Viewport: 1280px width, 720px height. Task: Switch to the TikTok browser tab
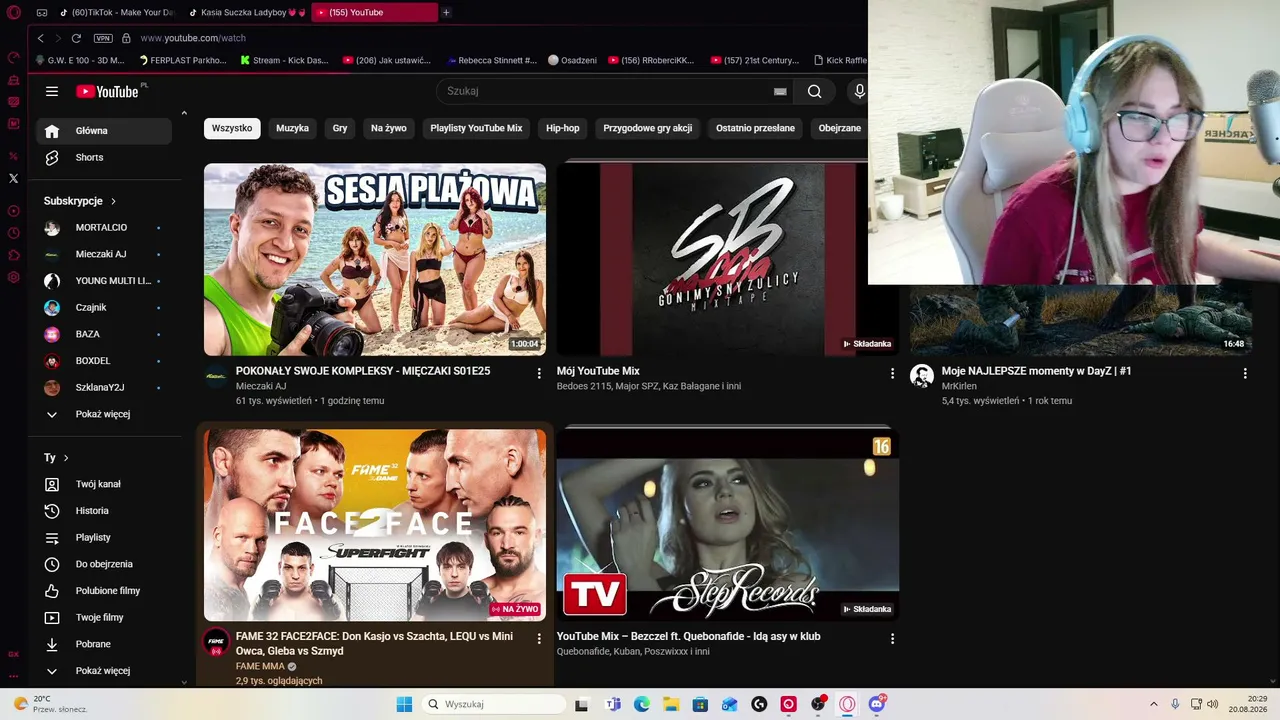(116, 12)
